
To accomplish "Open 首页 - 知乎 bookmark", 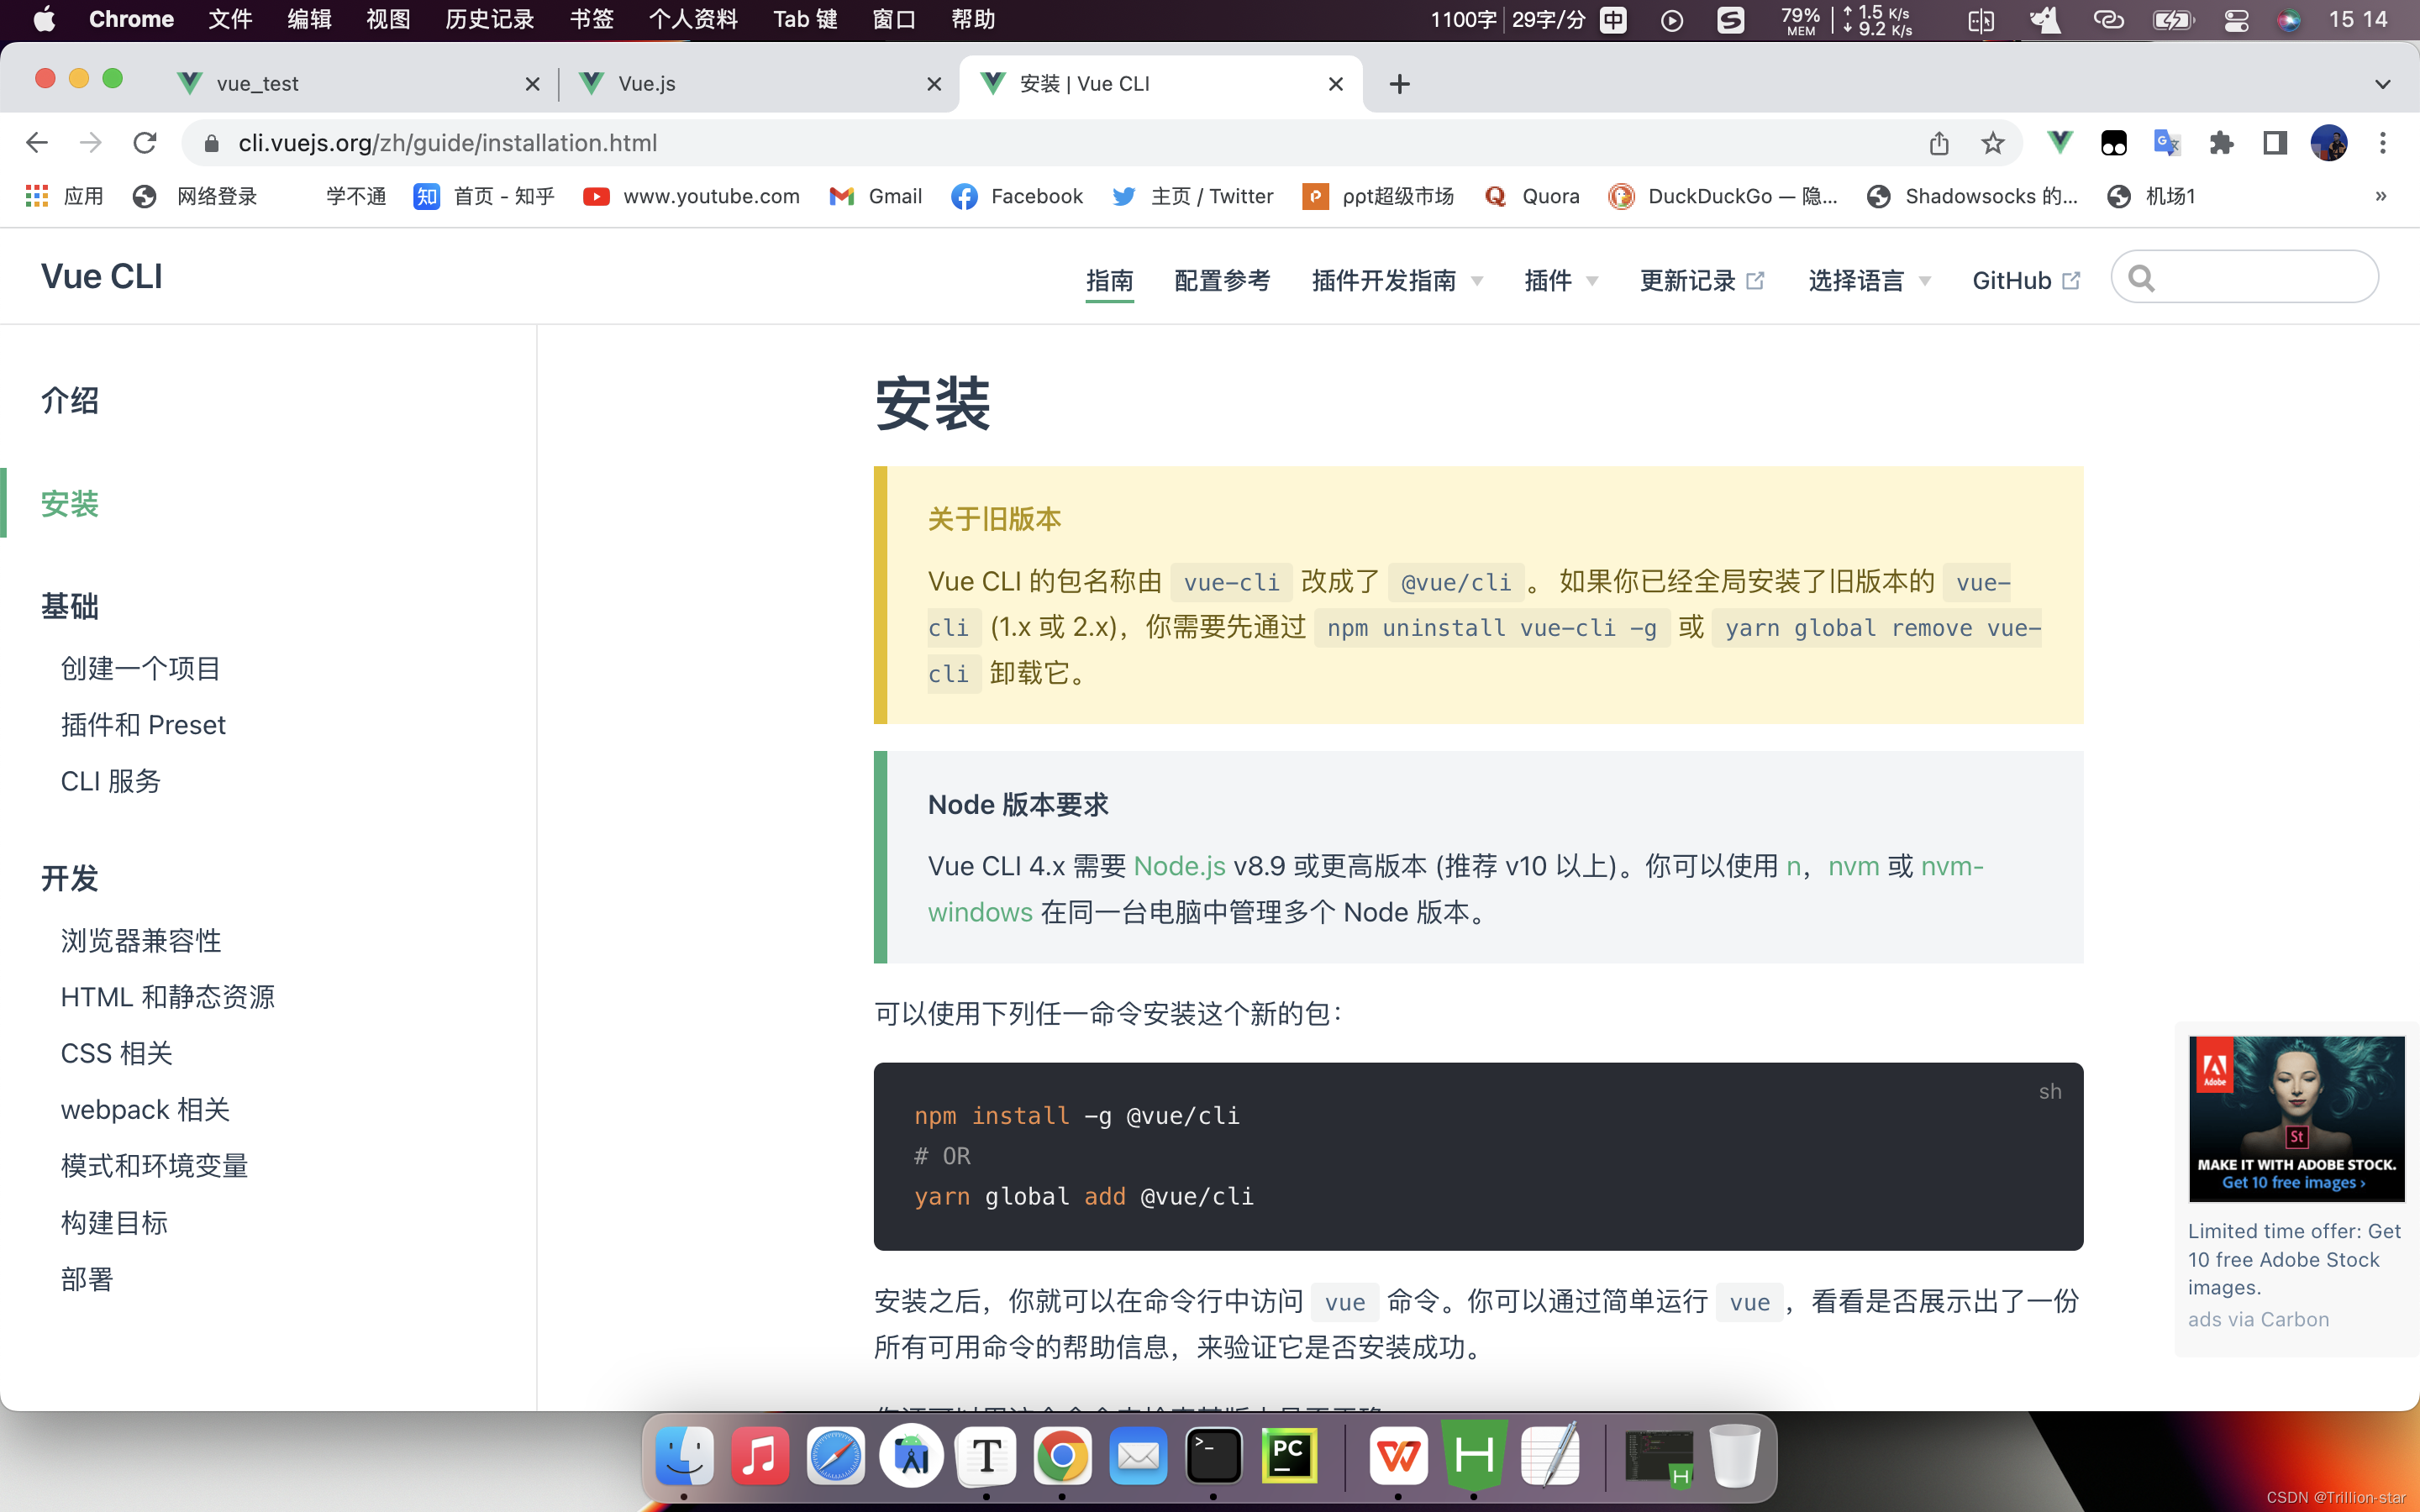I will point(484,196).
